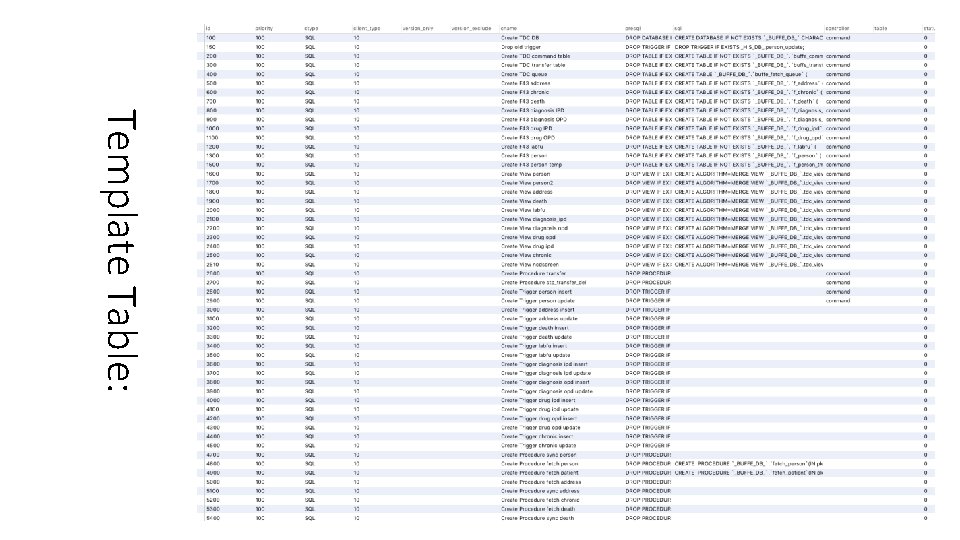Click the 'DROP TRIGGER IF EXISTS _HIS_DB_' sql cell

[x=740, y=47]
